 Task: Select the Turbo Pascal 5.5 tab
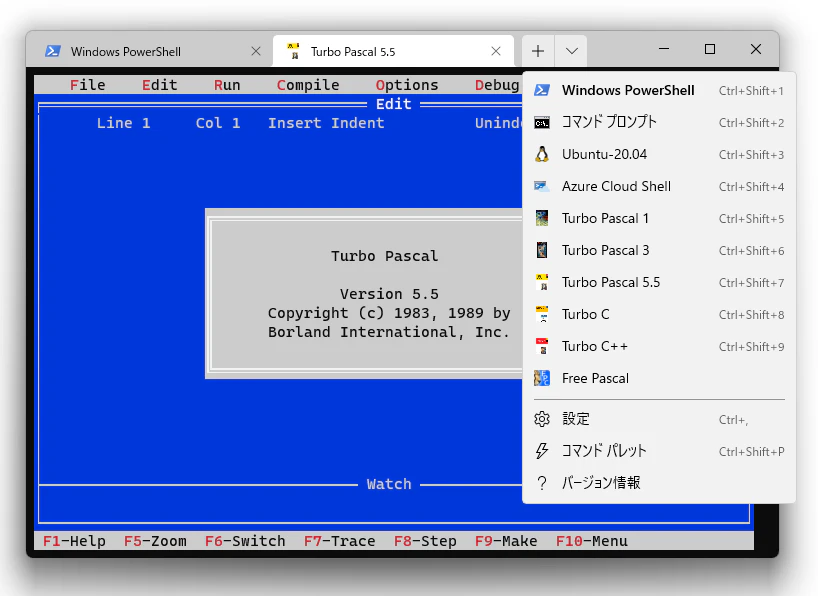[393, 51]
